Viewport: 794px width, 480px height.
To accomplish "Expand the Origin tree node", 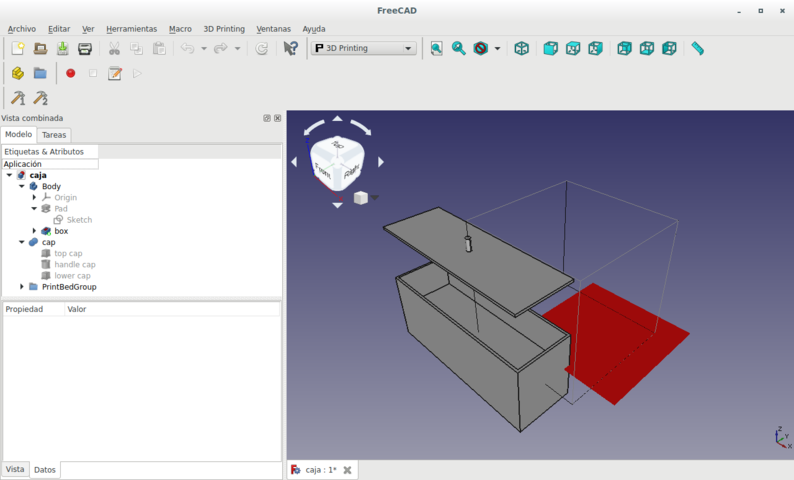I will (x=34, y=197).
